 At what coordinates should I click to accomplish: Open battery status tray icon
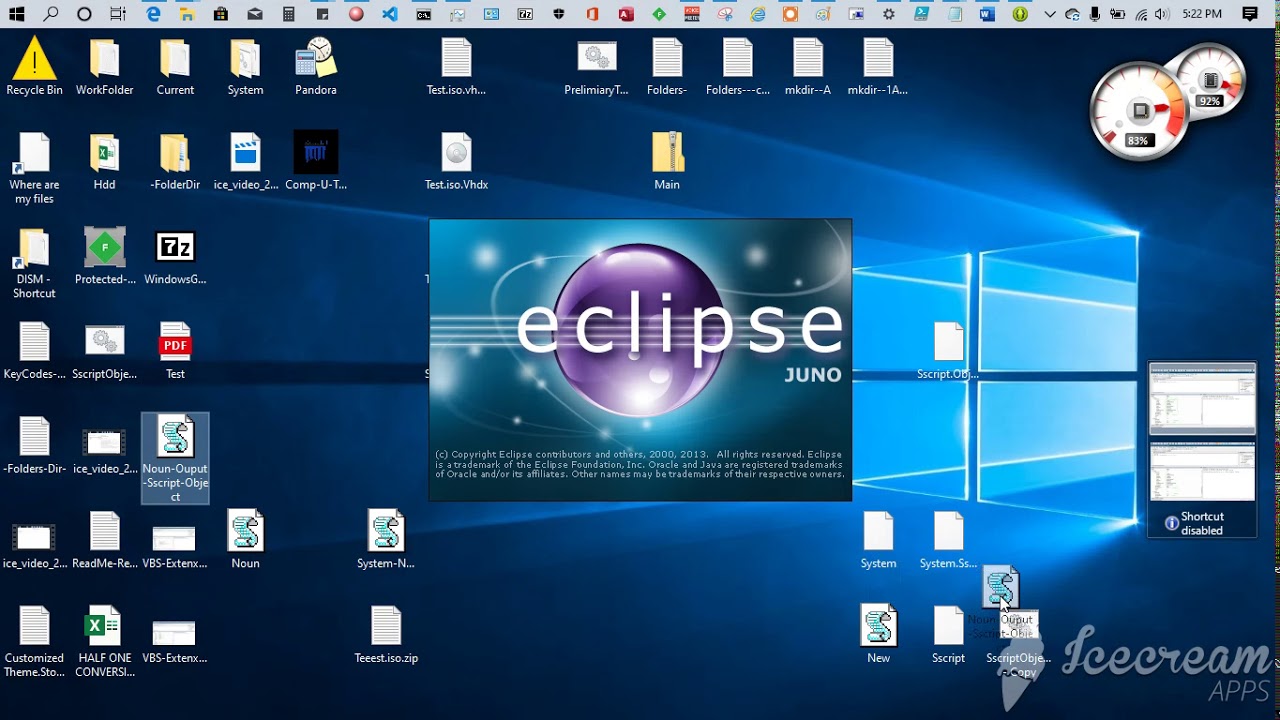point(1117,14)
